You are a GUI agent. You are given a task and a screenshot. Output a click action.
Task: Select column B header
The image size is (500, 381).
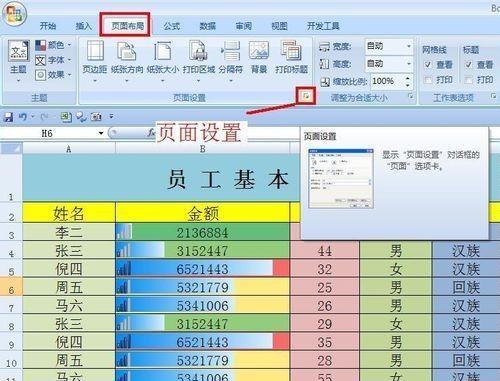[202, 149]
